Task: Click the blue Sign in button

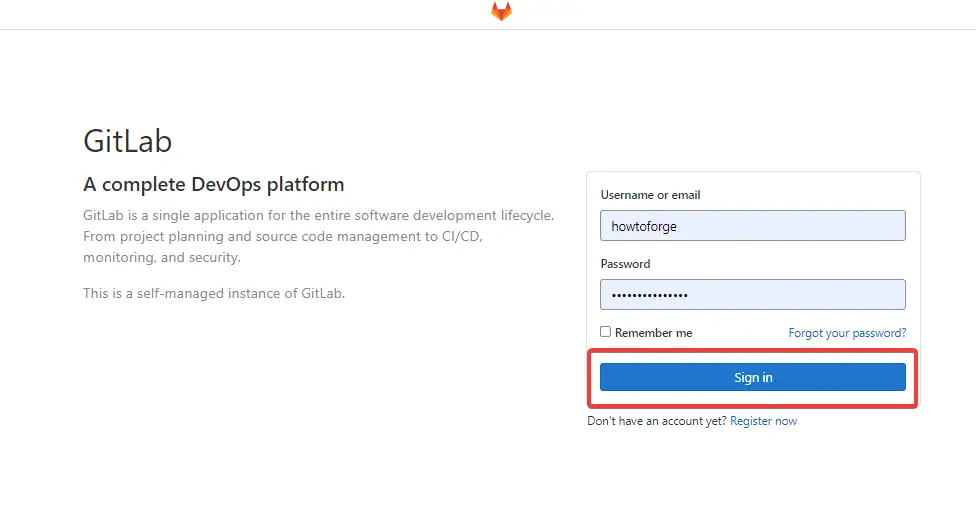Action: point(753,377)
